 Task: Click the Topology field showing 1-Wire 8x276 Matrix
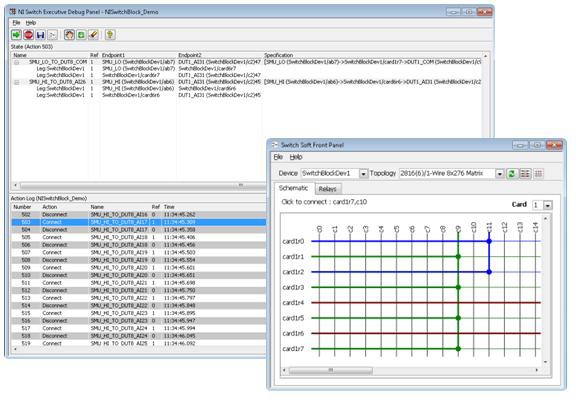tap(447, 173)
